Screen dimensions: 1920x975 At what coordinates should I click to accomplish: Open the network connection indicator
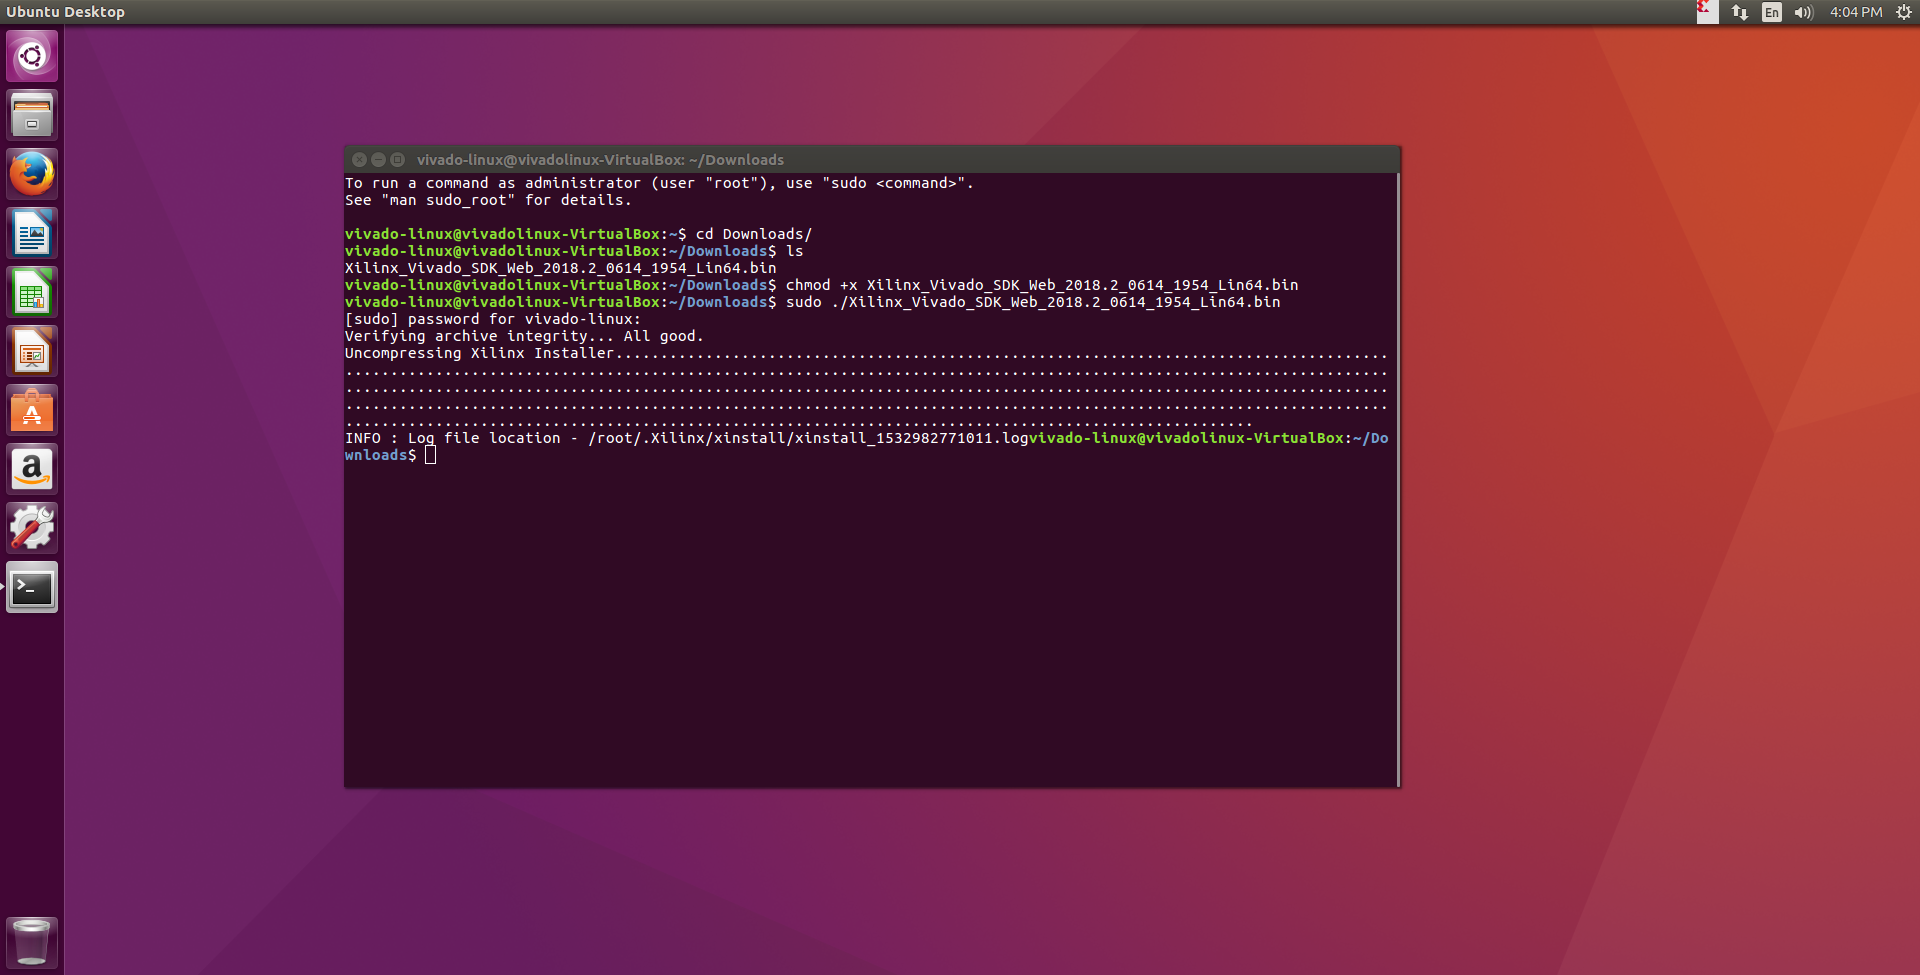click(1740, 12)
